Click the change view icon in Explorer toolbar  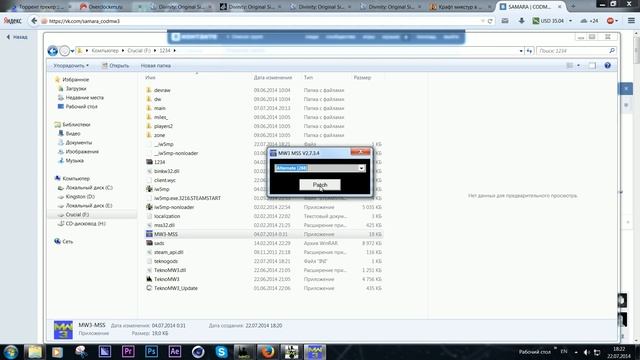(570, 65)
